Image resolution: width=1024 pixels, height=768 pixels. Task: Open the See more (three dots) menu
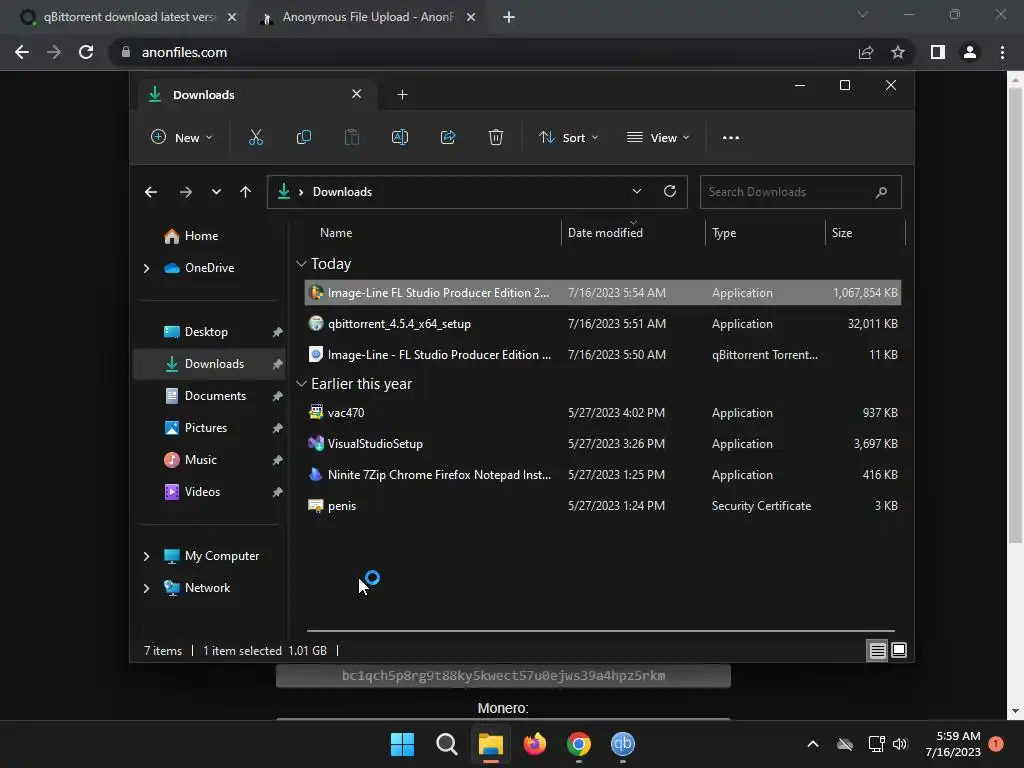tap(731, 138)
